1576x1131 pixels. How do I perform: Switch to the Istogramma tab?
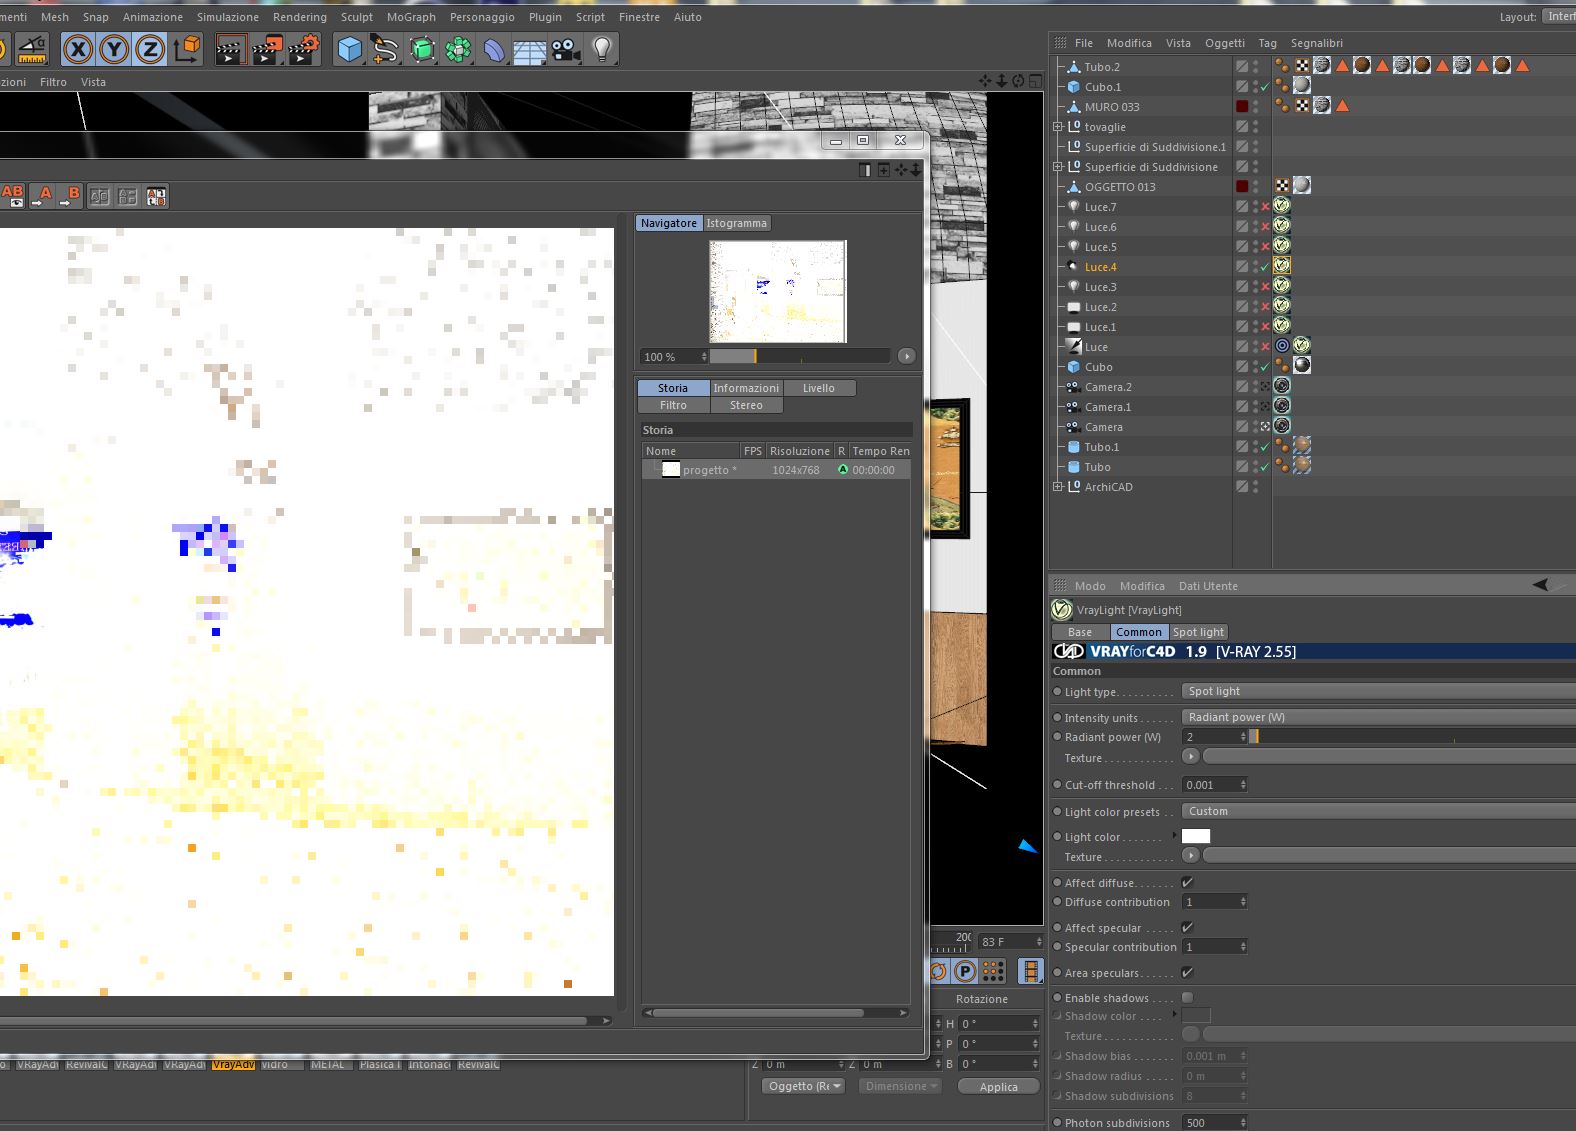click(736, 223)
